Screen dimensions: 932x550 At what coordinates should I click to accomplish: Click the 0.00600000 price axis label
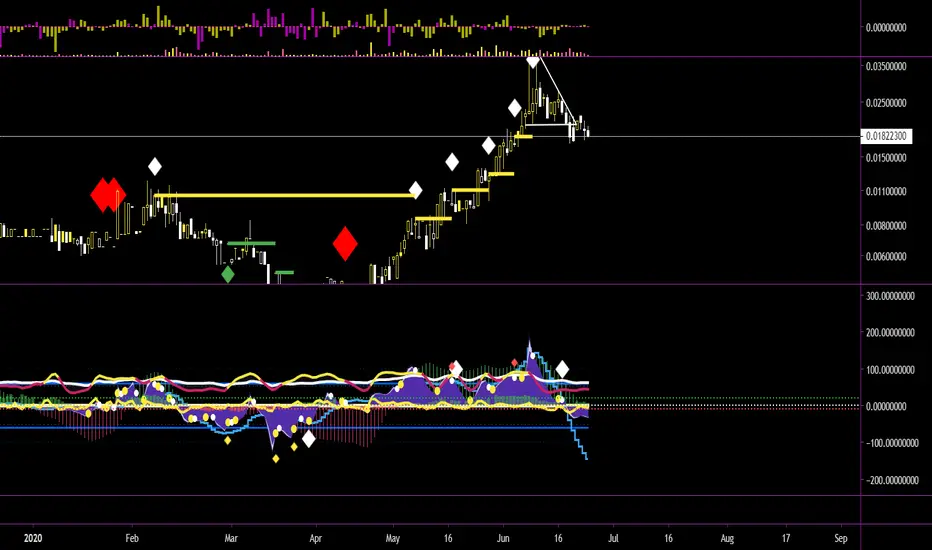coord(886,257)
